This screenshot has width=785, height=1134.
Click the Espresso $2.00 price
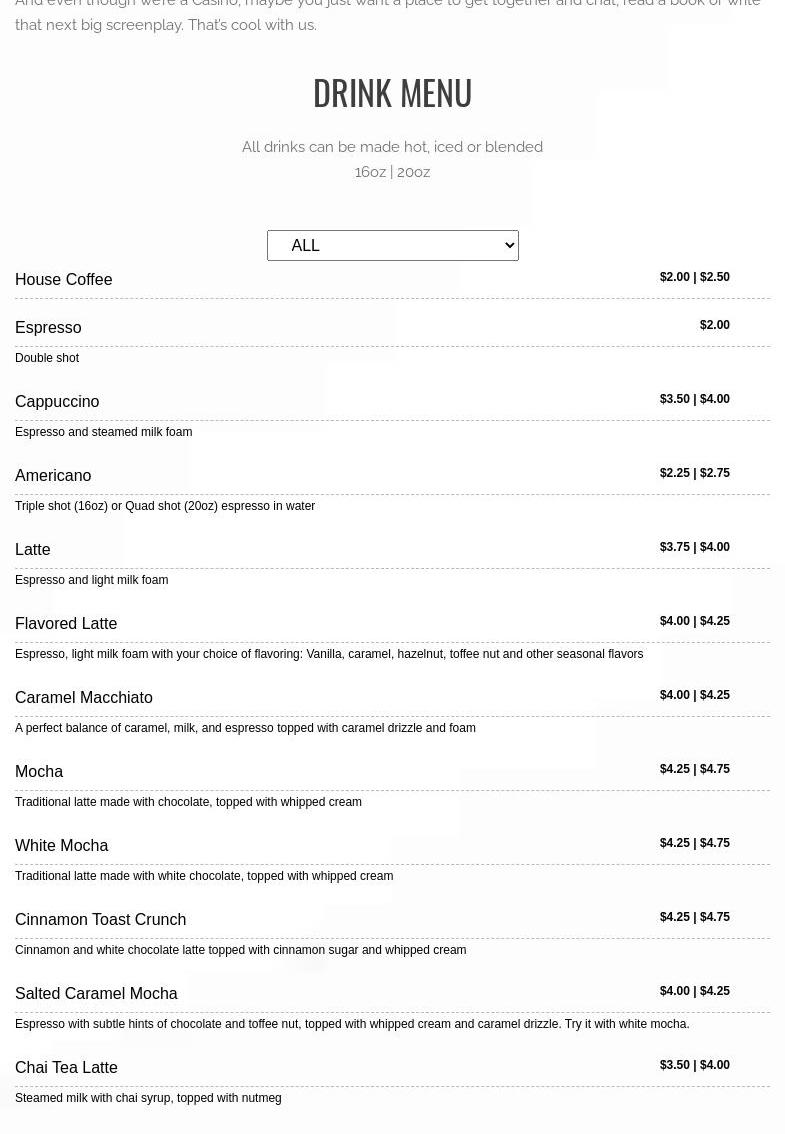pyautogui.click(x=715, y=325)
